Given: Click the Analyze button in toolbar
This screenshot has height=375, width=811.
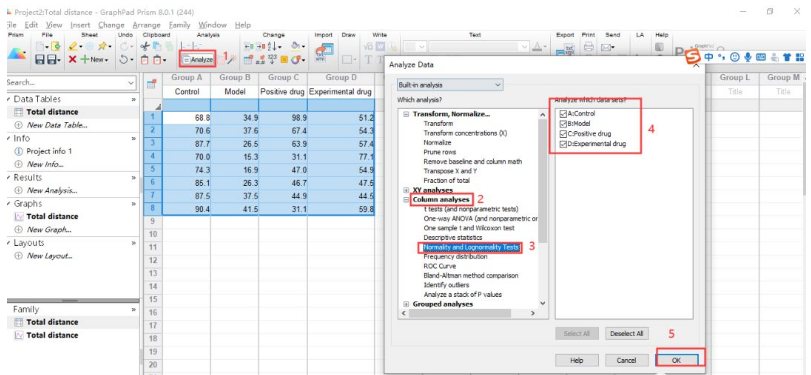Looking at the screenshot, I should [197, 60].
